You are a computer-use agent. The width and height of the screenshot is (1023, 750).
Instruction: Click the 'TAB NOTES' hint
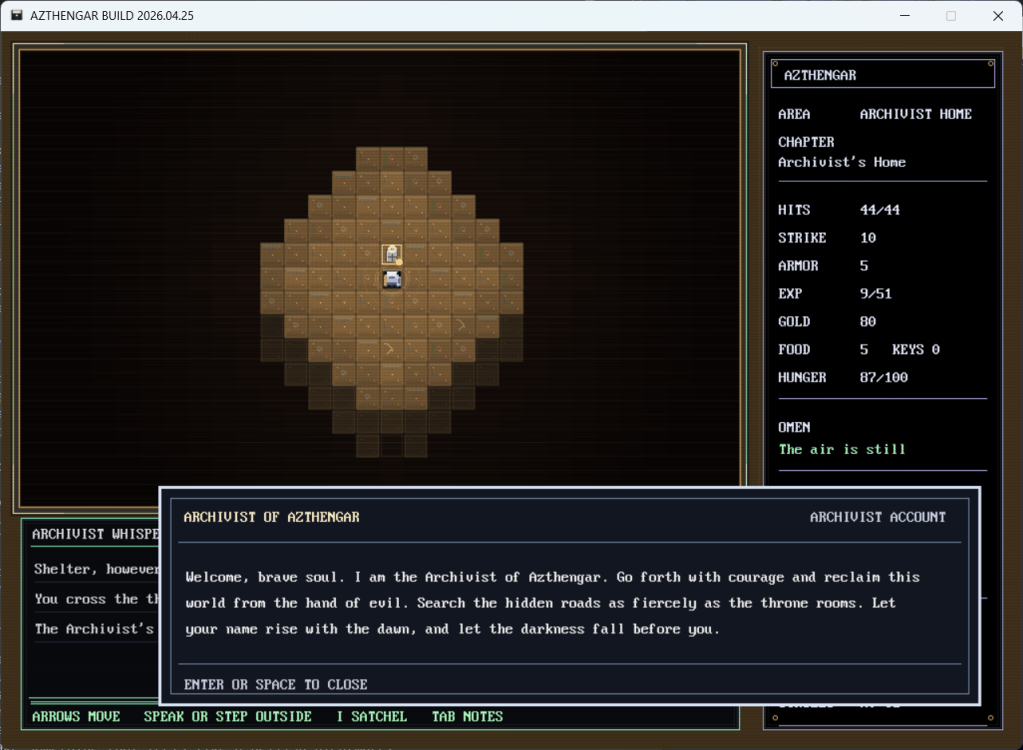pos(467,716)
